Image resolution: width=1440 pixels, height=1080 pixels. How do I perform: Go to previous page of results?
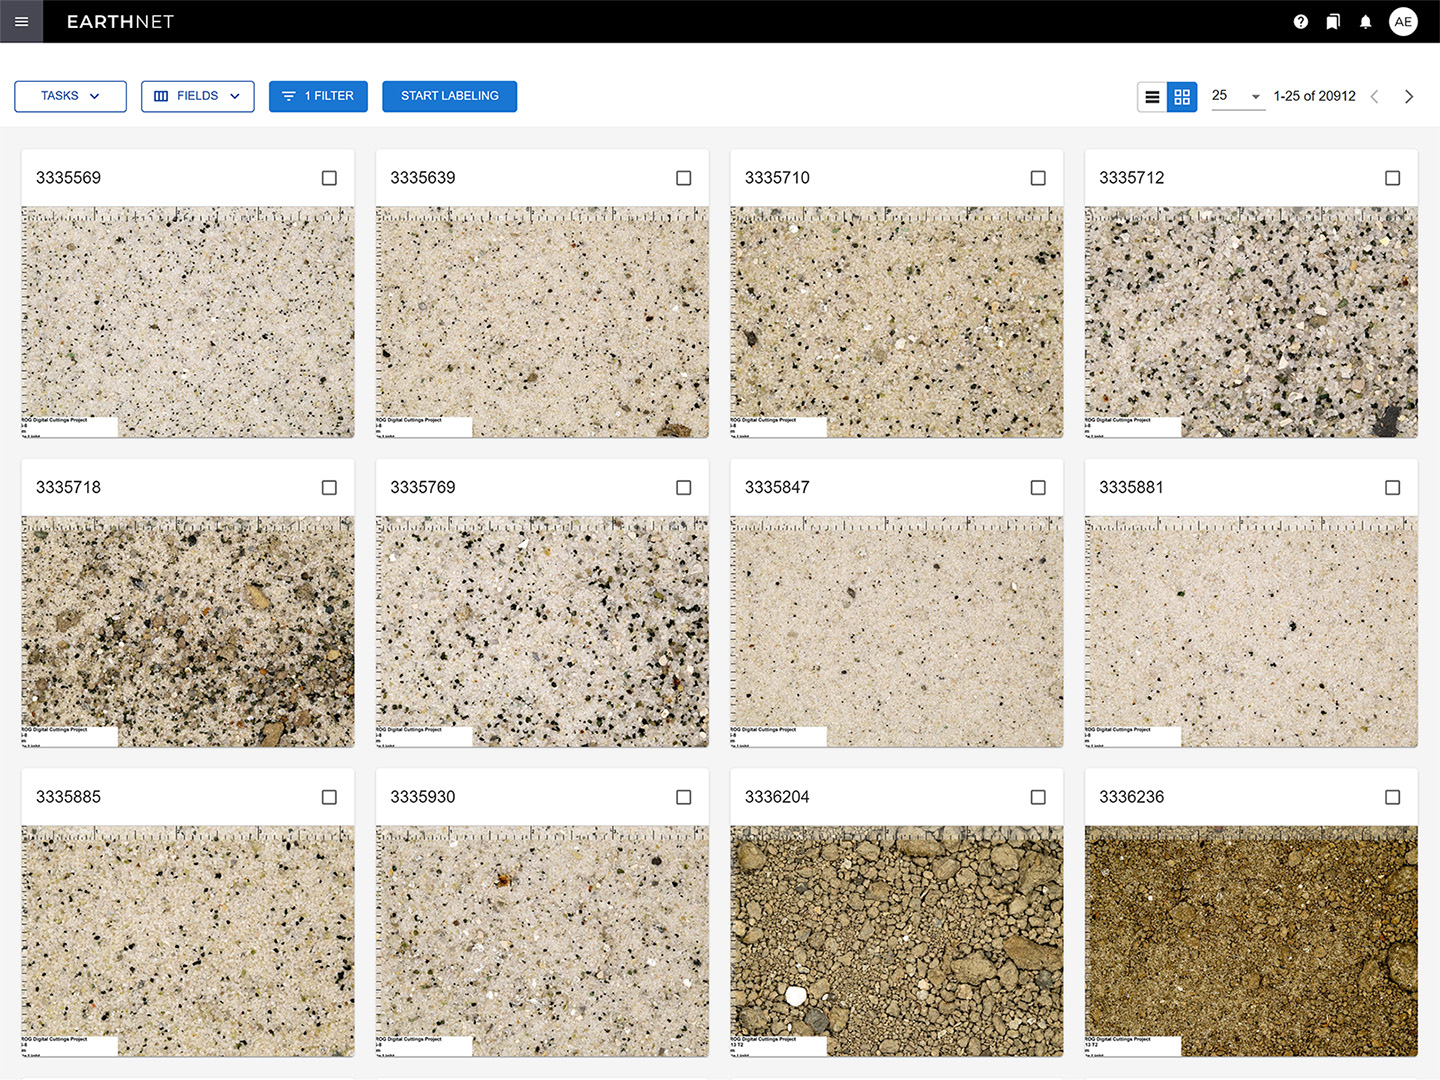[1375, 97]
